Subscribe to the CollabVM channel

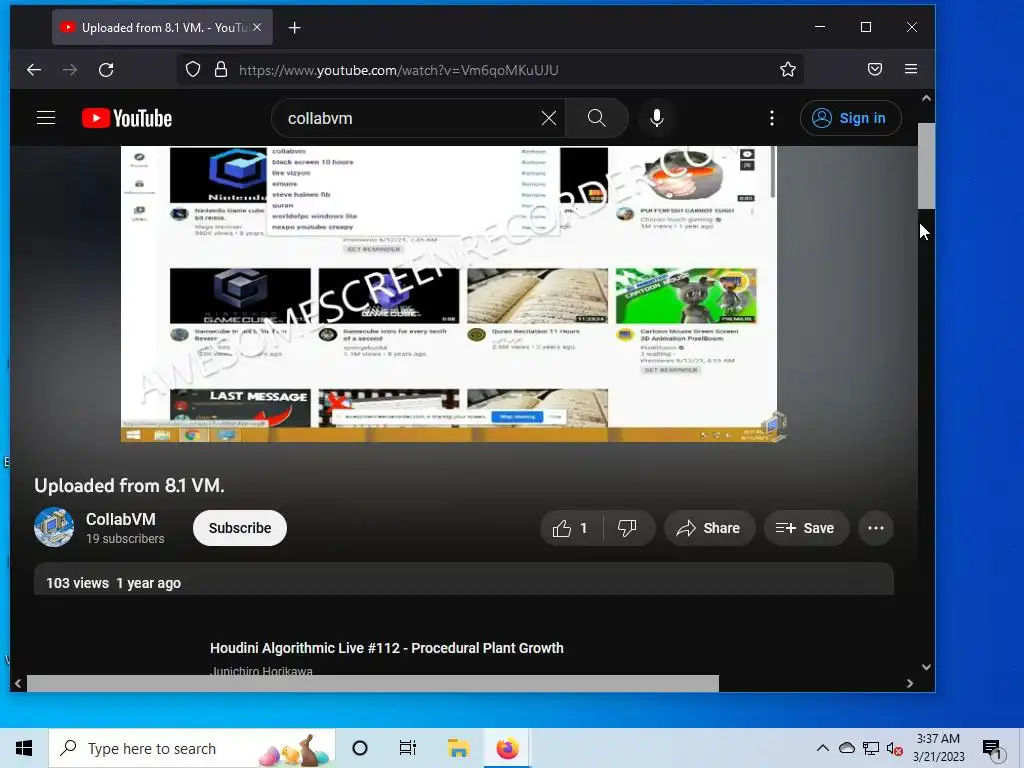point(240,528)
